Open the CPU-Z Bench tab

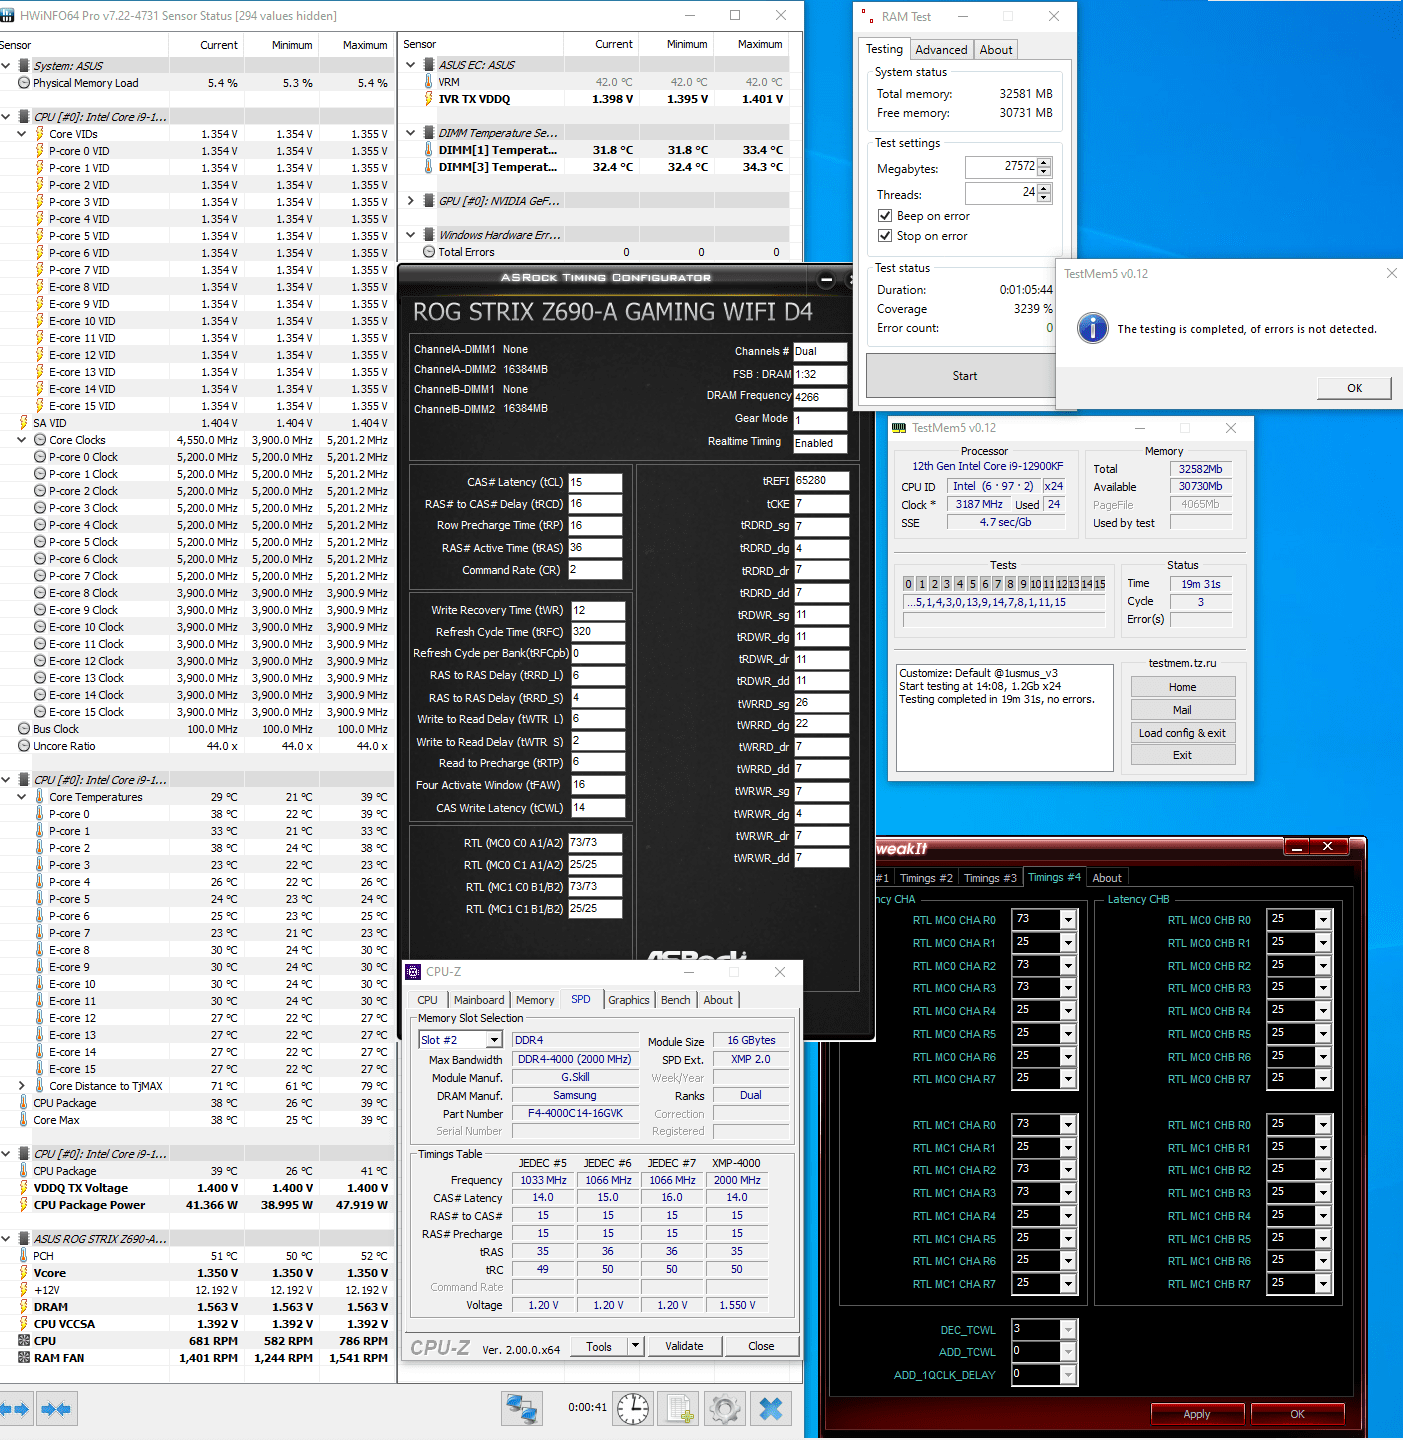click(x=676, y=1000)
